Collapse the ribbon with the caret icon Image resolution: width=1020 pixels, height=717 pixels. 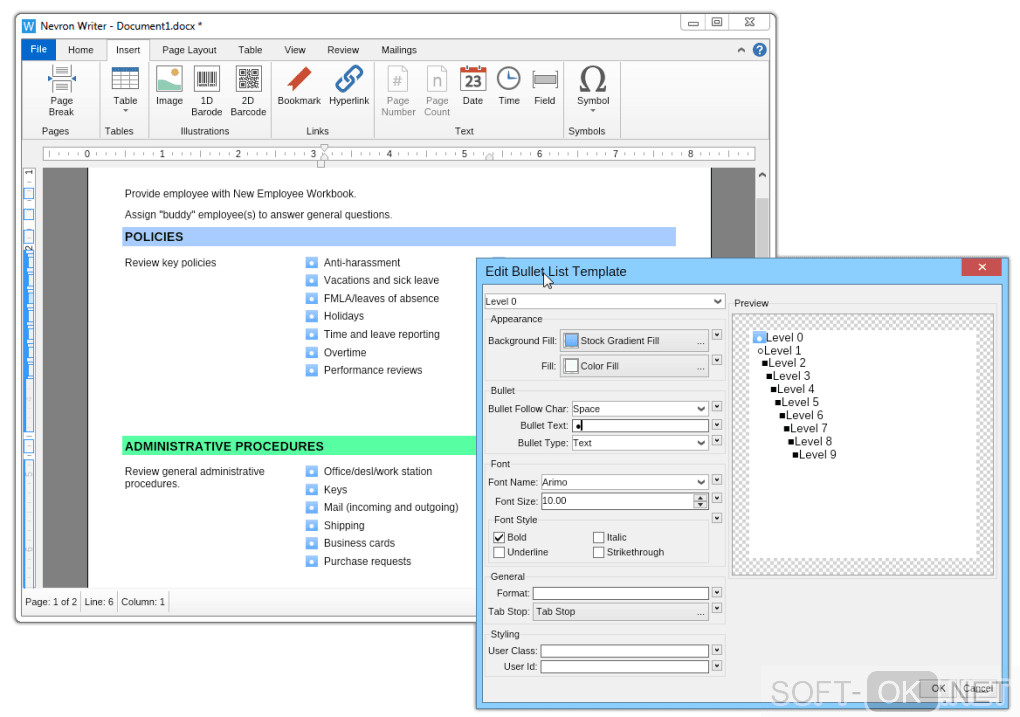[x=741, y=50]
